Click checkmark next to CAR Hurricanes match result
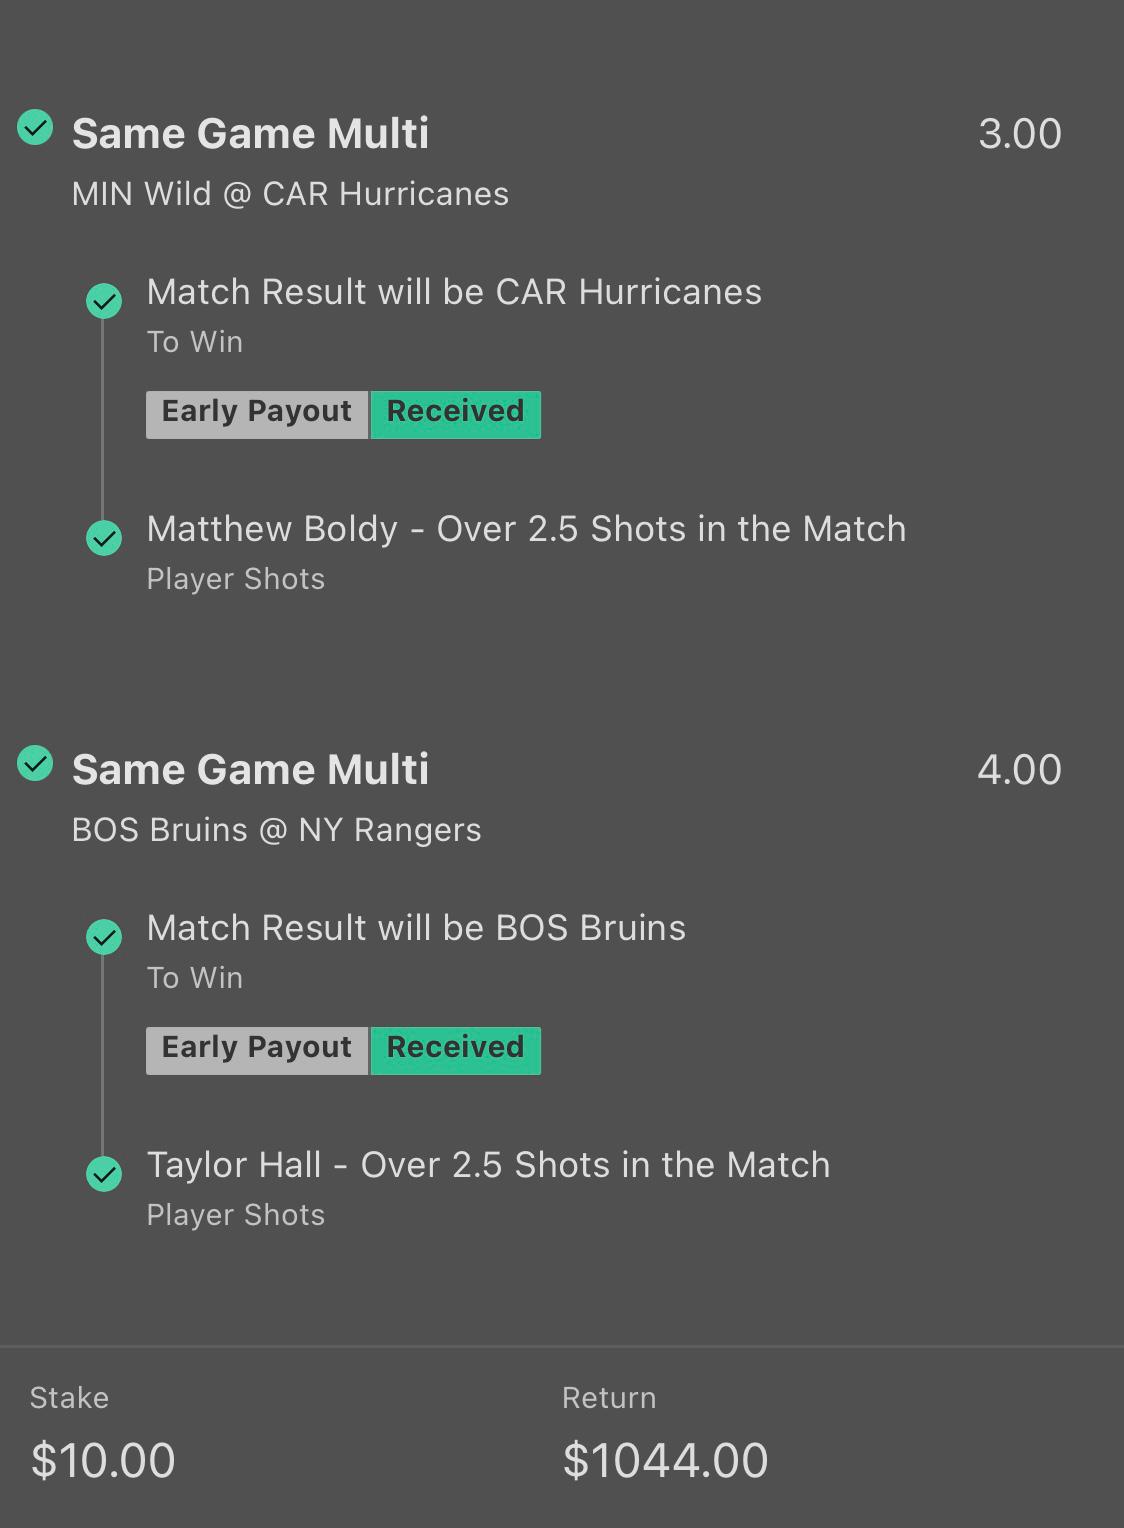Screen dimensions: 1124x1528 click(104, 301)
